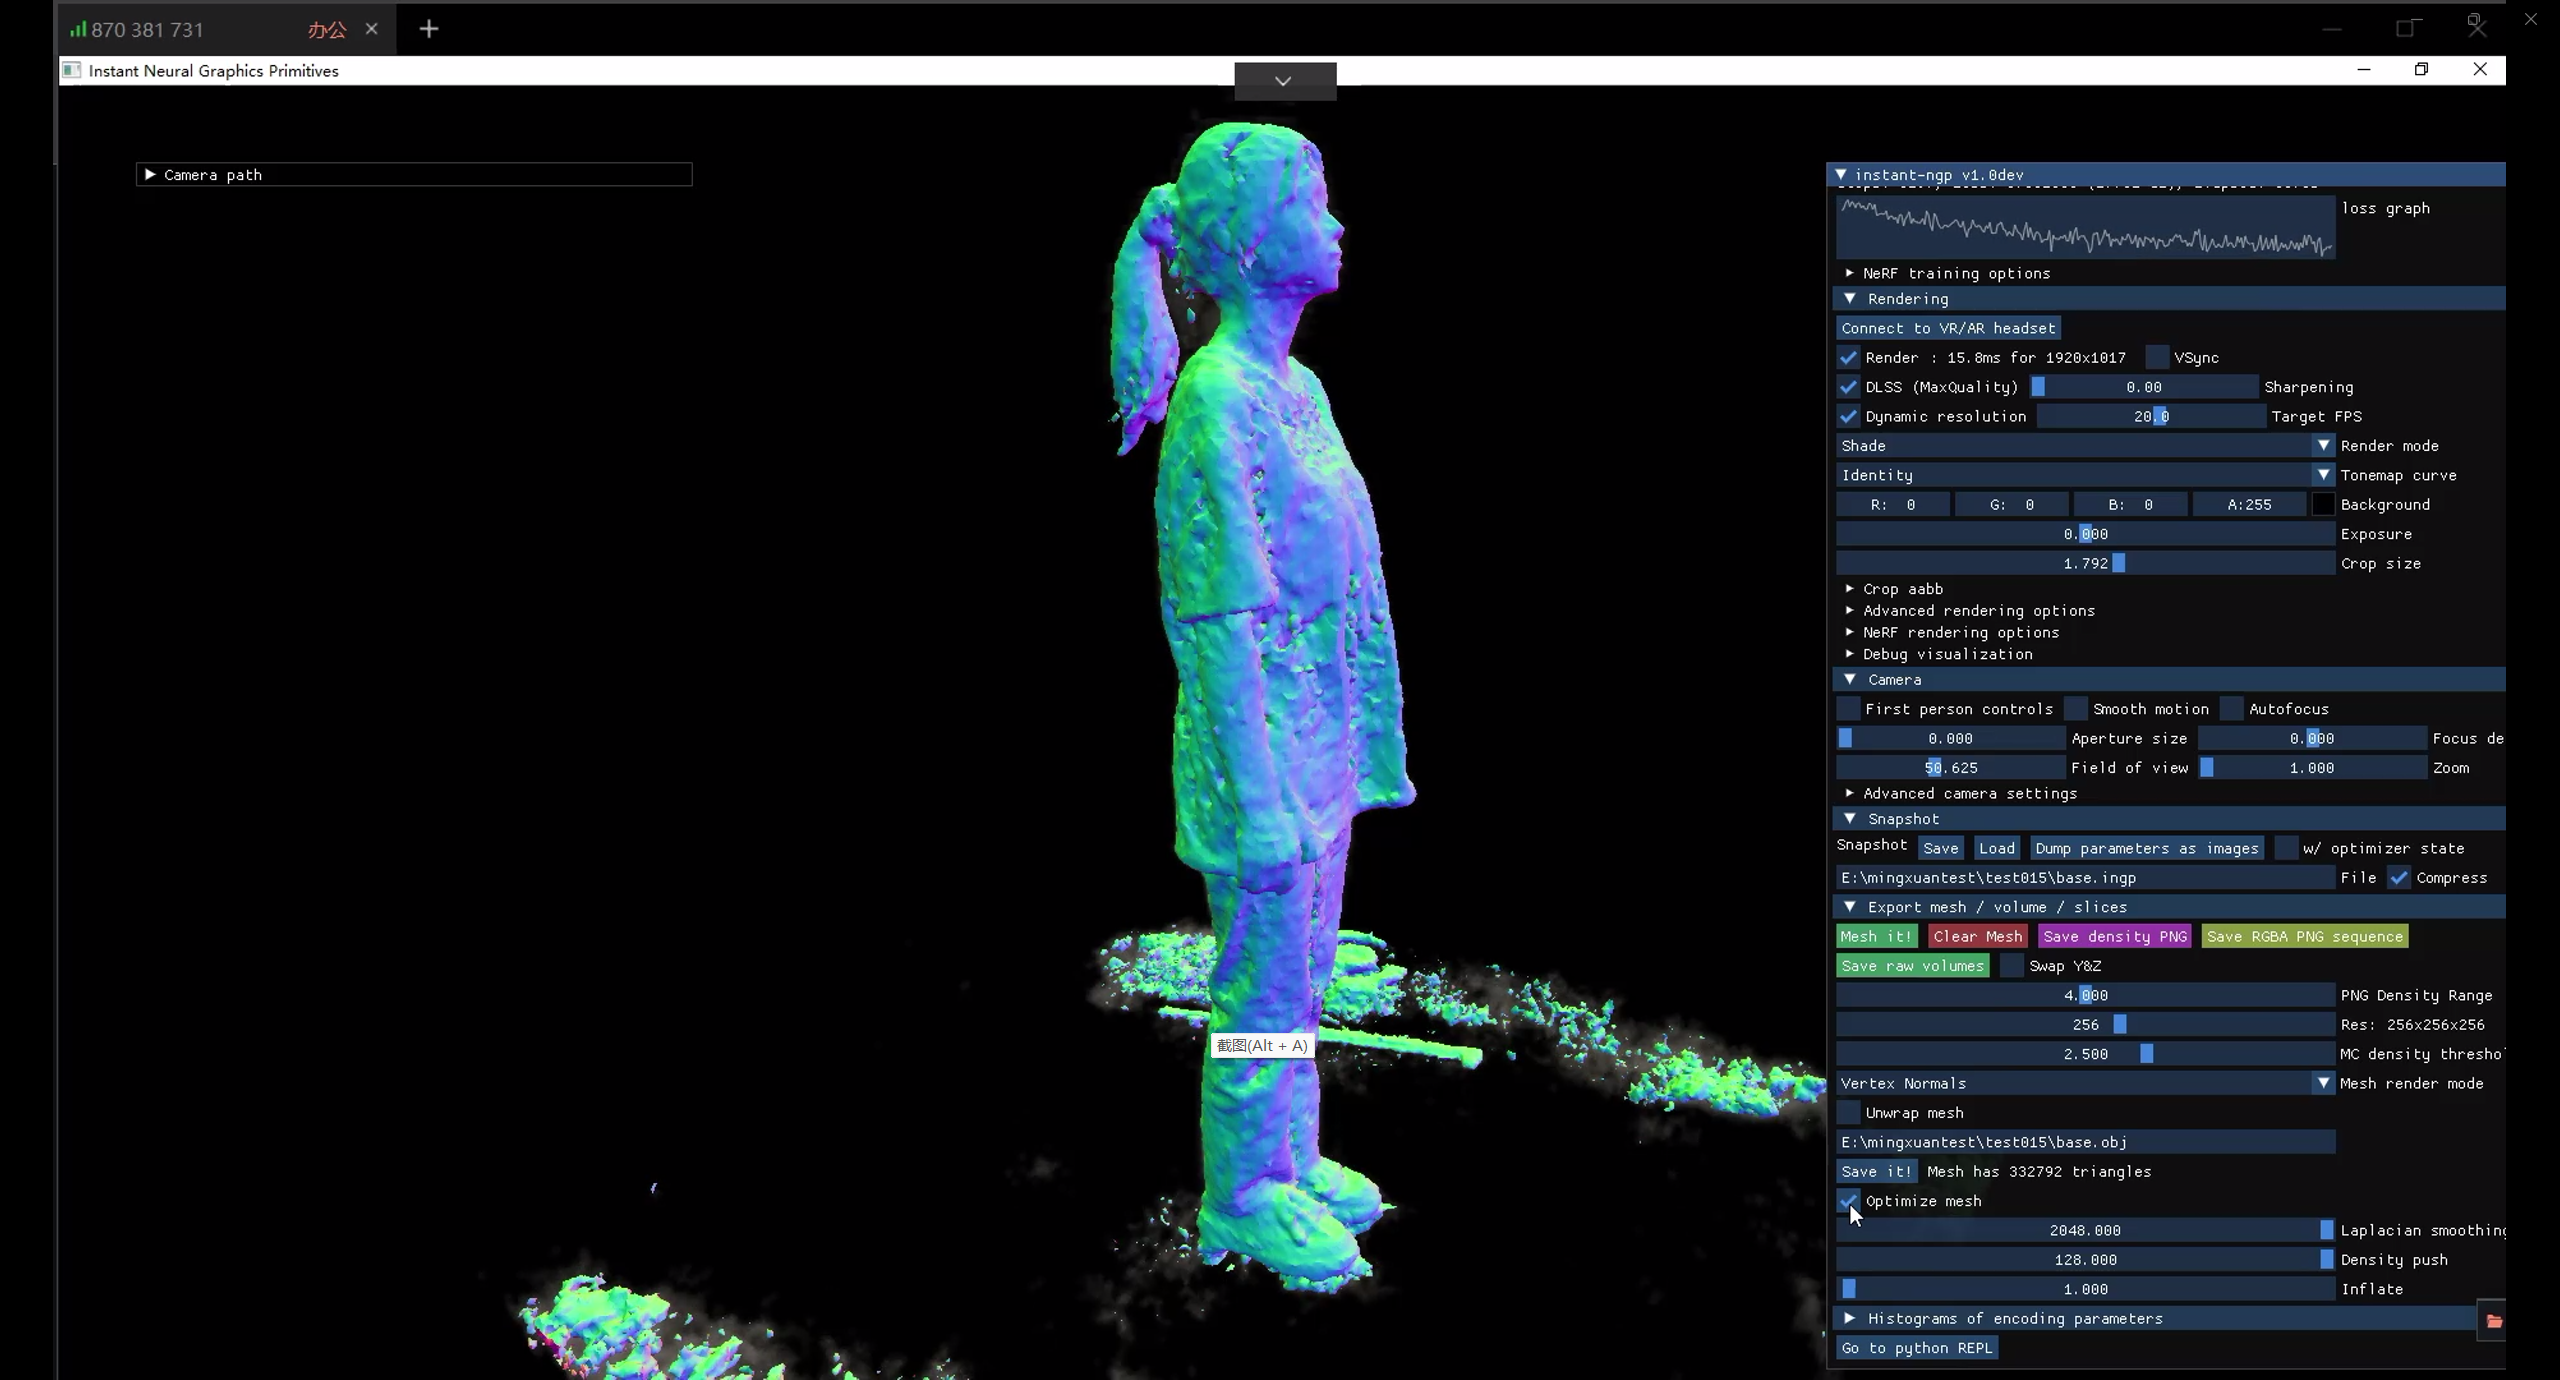Enable Smooth motion checkbox
Image resolution: width=2560 pixels, height=1380 pixels.
[x=2076, y=709]
